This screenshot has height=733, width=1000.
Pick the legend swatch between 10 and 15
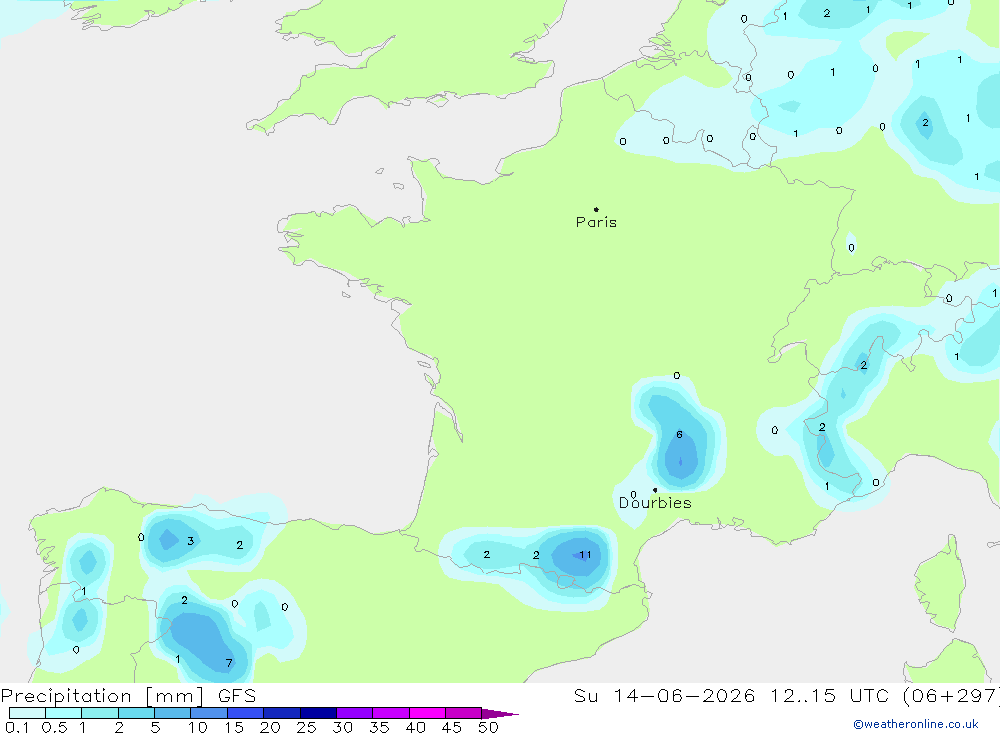(x=209, y=713)
